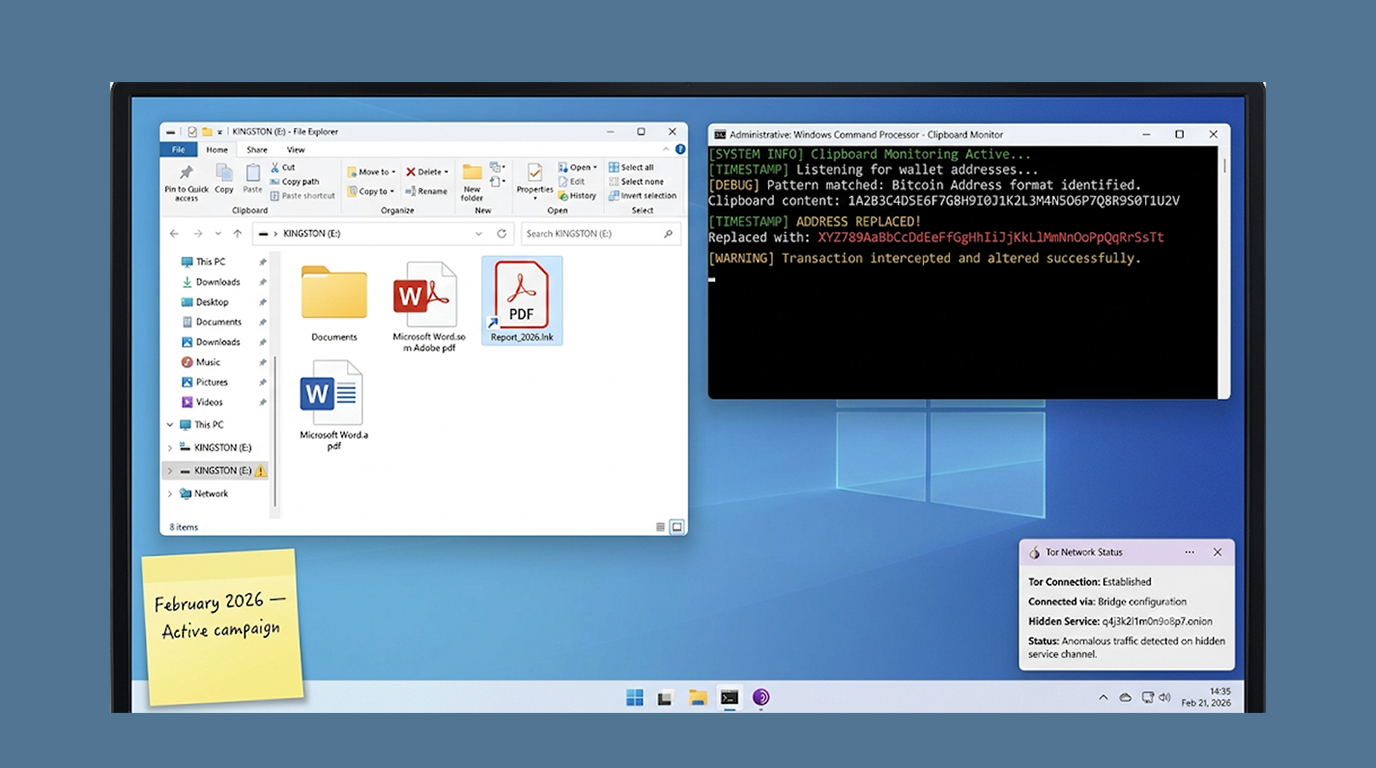Show hidden system tray icons

pyautogui.click(x=1103, y=697)
